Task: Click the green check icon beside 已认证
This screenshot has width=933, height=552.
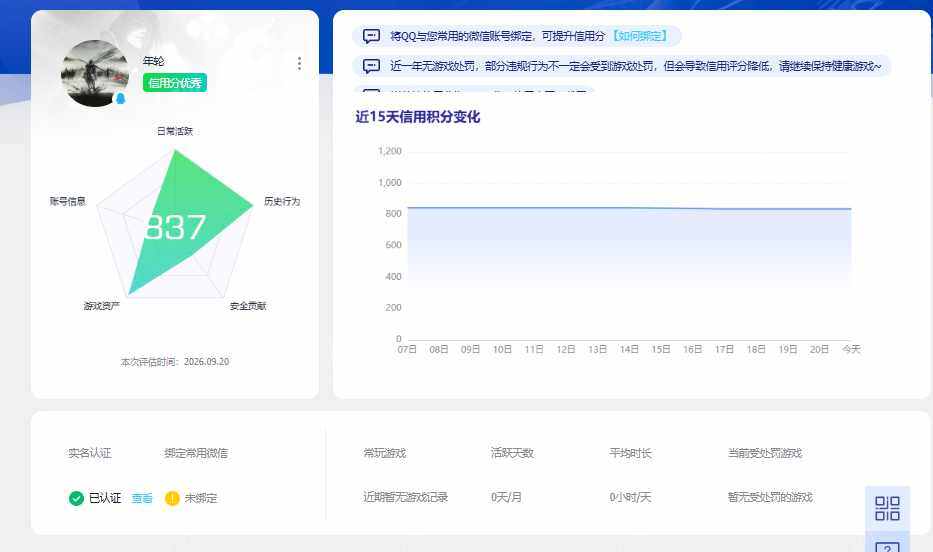Action: point(76,498)
